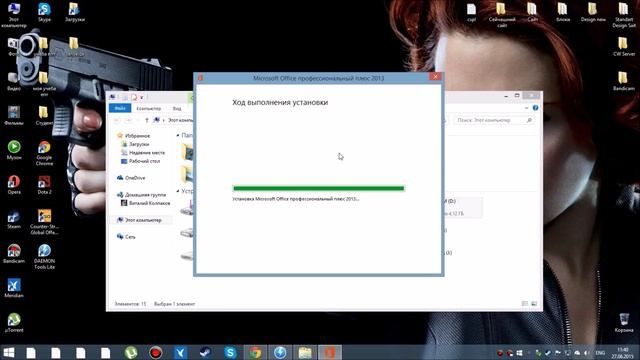The width and height of the screenshot is (640, 360).
Task: Launch µTorrent desktop shortcut
Action: pyautogui.click(x=14, y=322)
